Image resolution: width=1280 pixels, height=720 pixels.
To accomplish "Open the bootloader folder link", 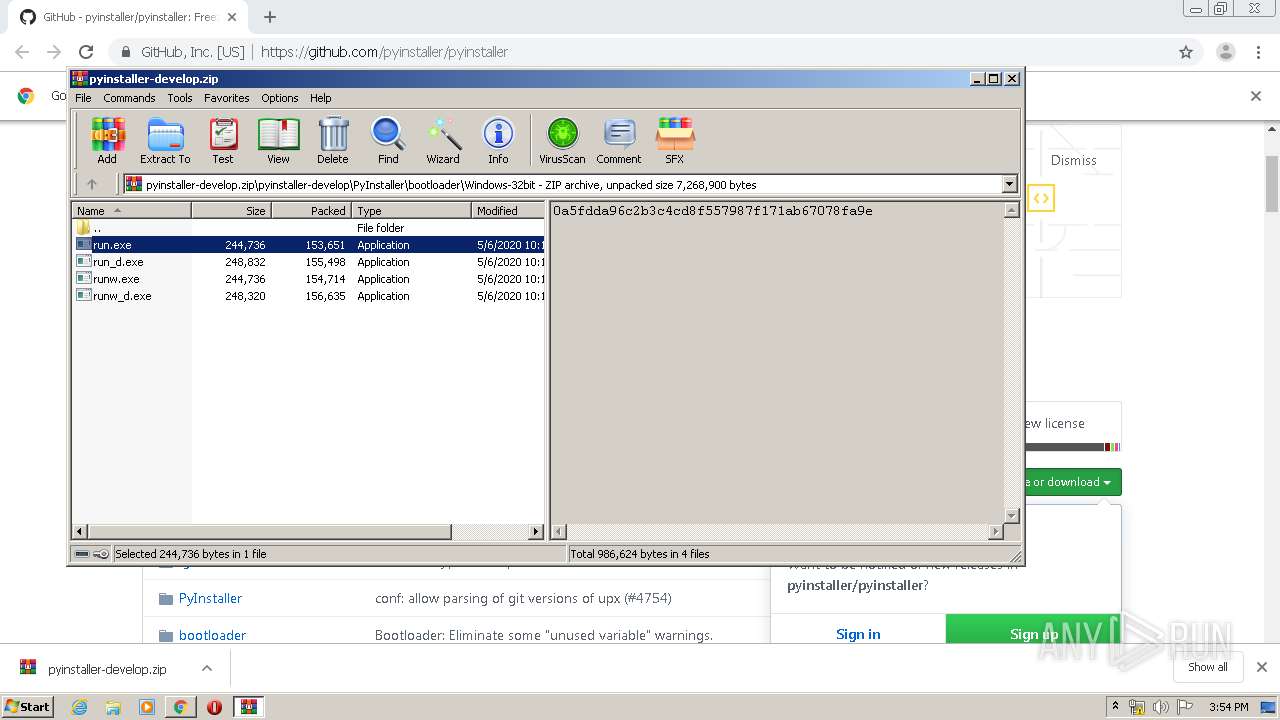I will 212,635.
